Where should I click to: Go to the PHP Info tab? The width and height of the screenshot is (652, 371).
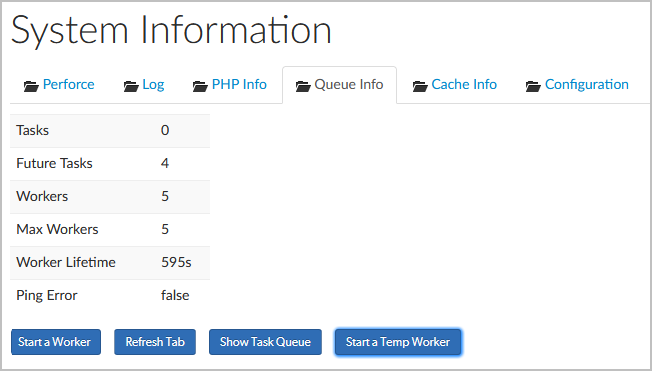coord(230,85)
